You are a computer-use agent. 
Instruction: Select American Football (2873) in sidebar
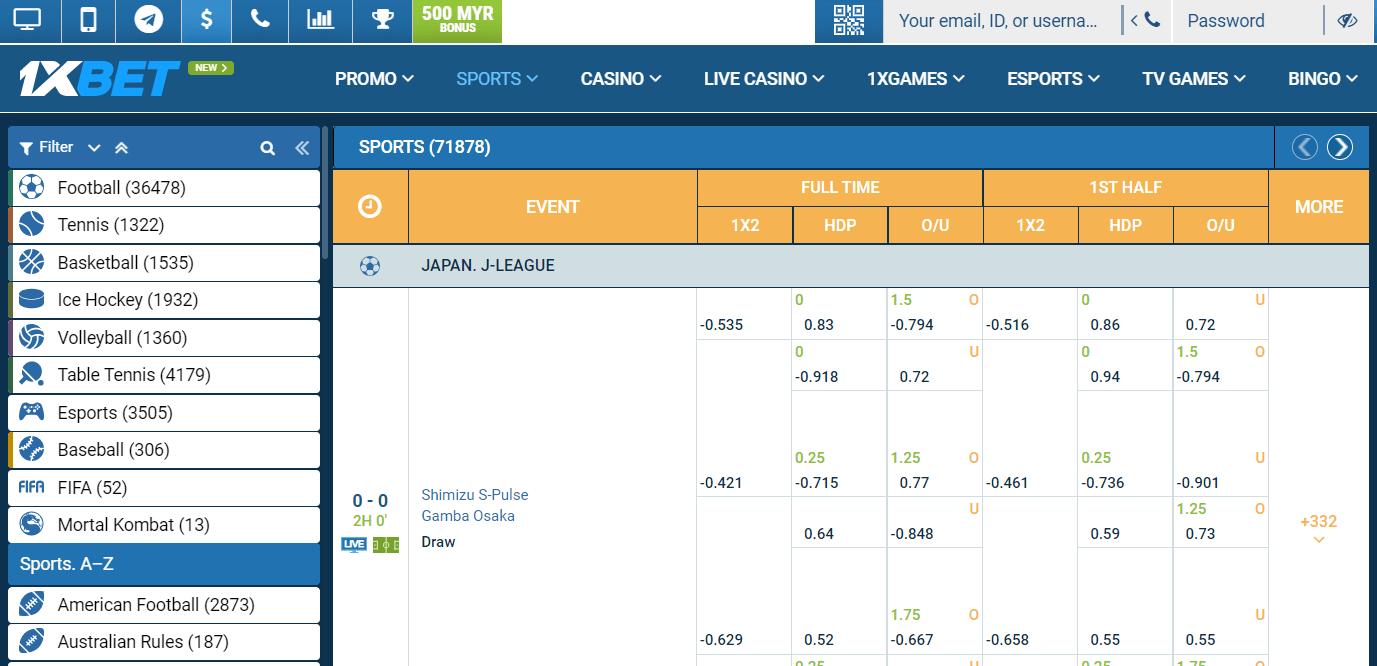[164, 605]
